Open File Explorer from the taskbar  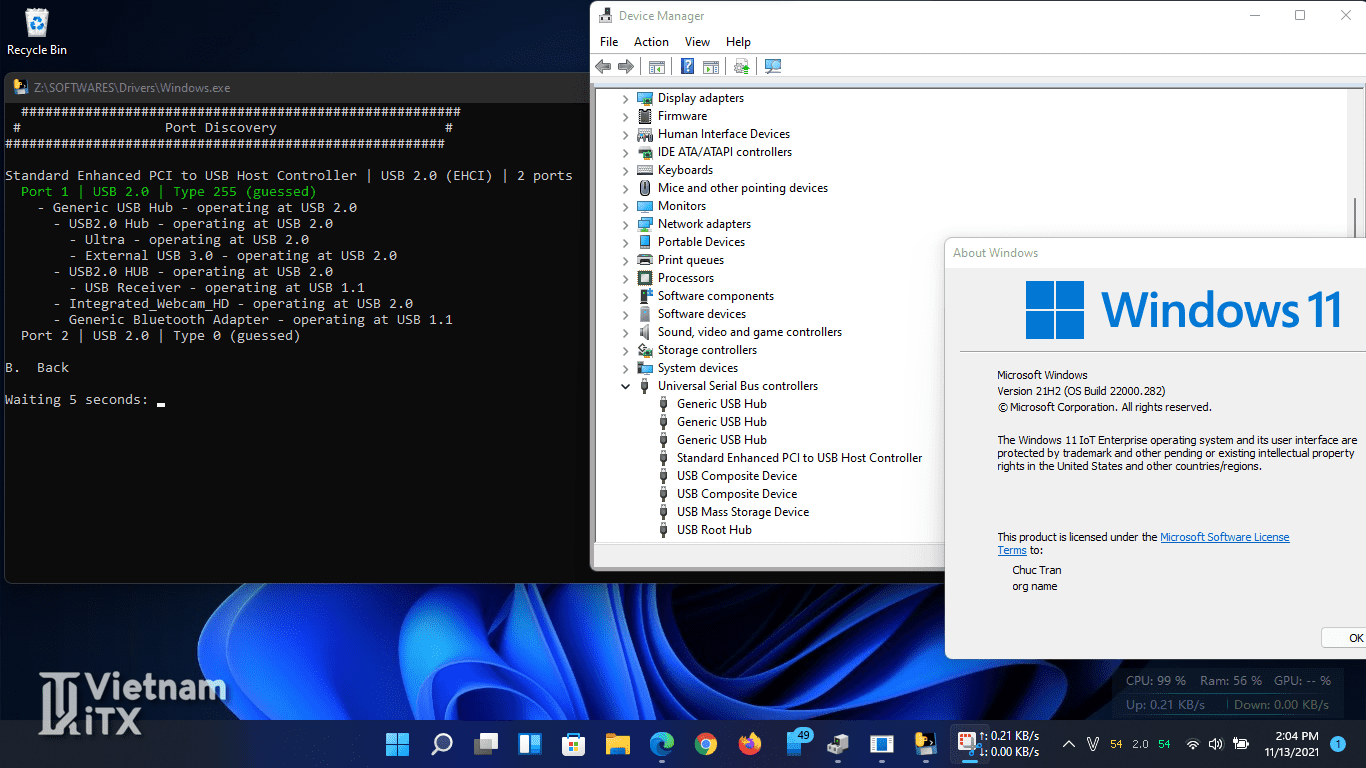[x=617, y=744]
